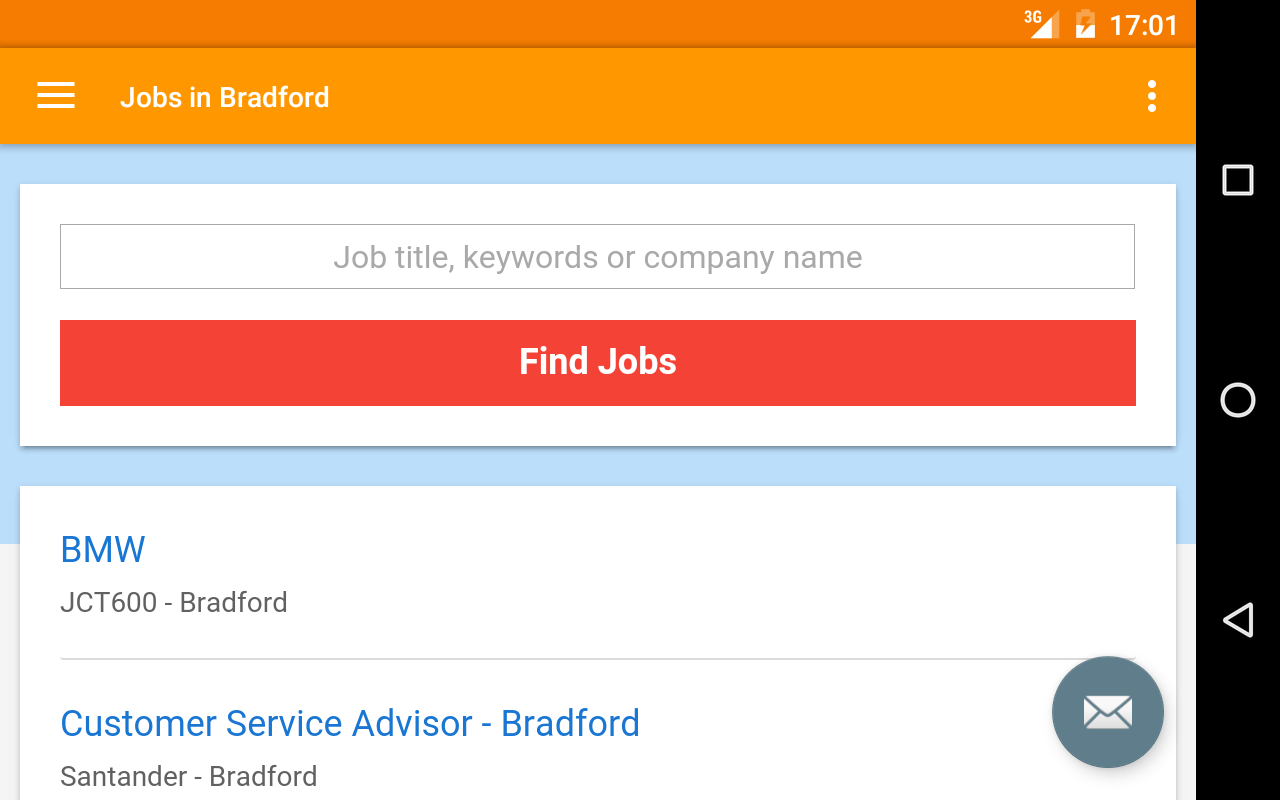The height and width of the screenshot is (800, 1280).
Task: Tap the Jobs in Bradford title
Action: coord(225,97)
